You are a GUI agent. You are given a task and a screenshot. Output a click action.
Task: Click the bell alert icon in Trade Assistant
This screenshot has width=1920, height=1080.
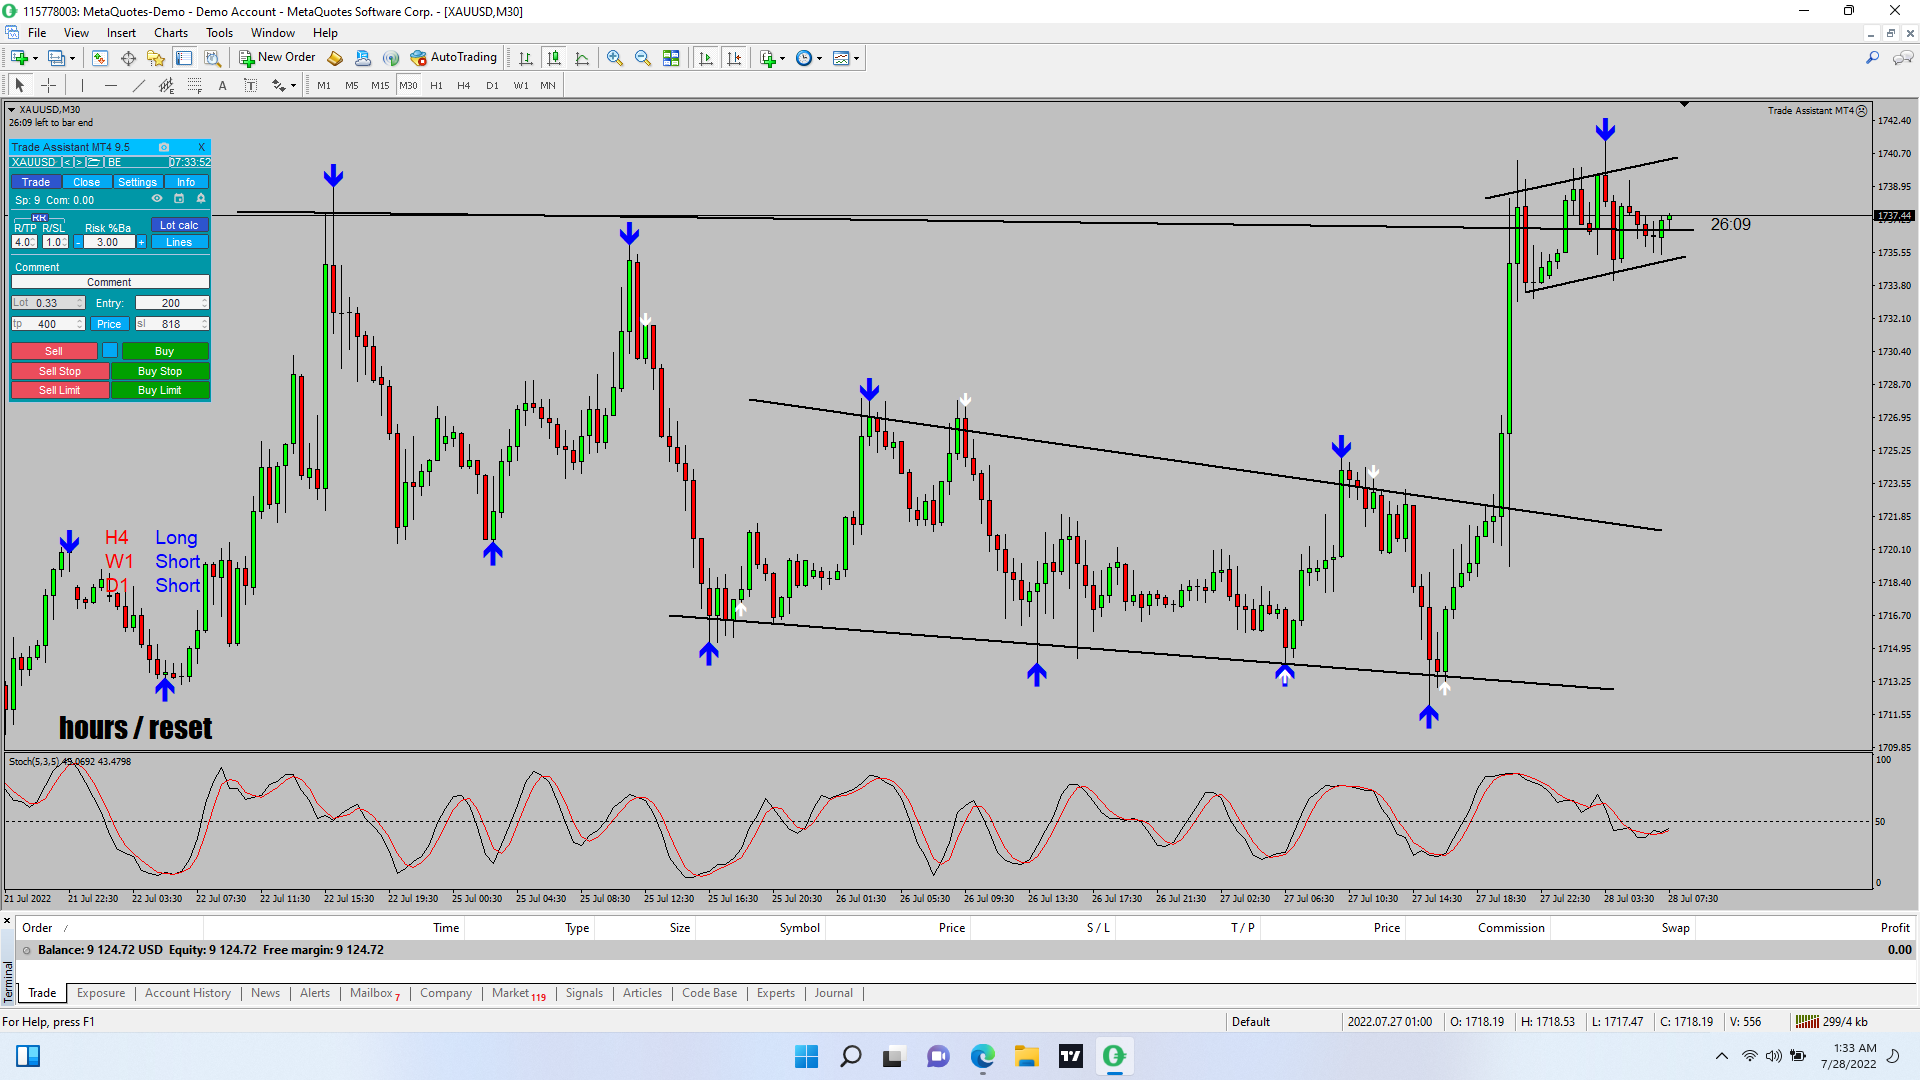(x=201, y=199)
